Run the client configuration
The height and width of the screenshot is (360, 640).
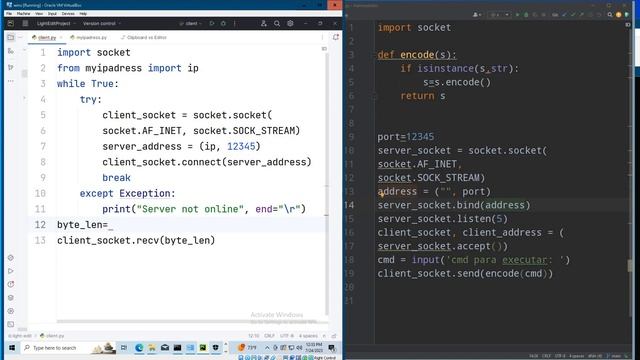212,24
